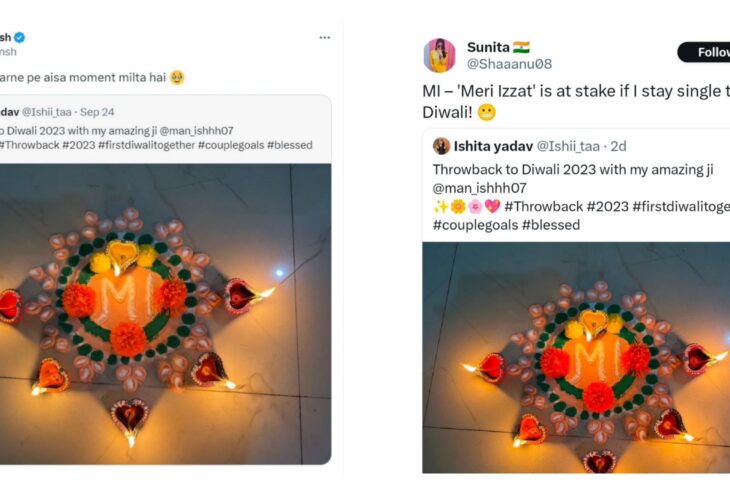Click Ishita yadav's small avatar
The height and width of the screenshot is (485, 730).
tap(441, 146)
